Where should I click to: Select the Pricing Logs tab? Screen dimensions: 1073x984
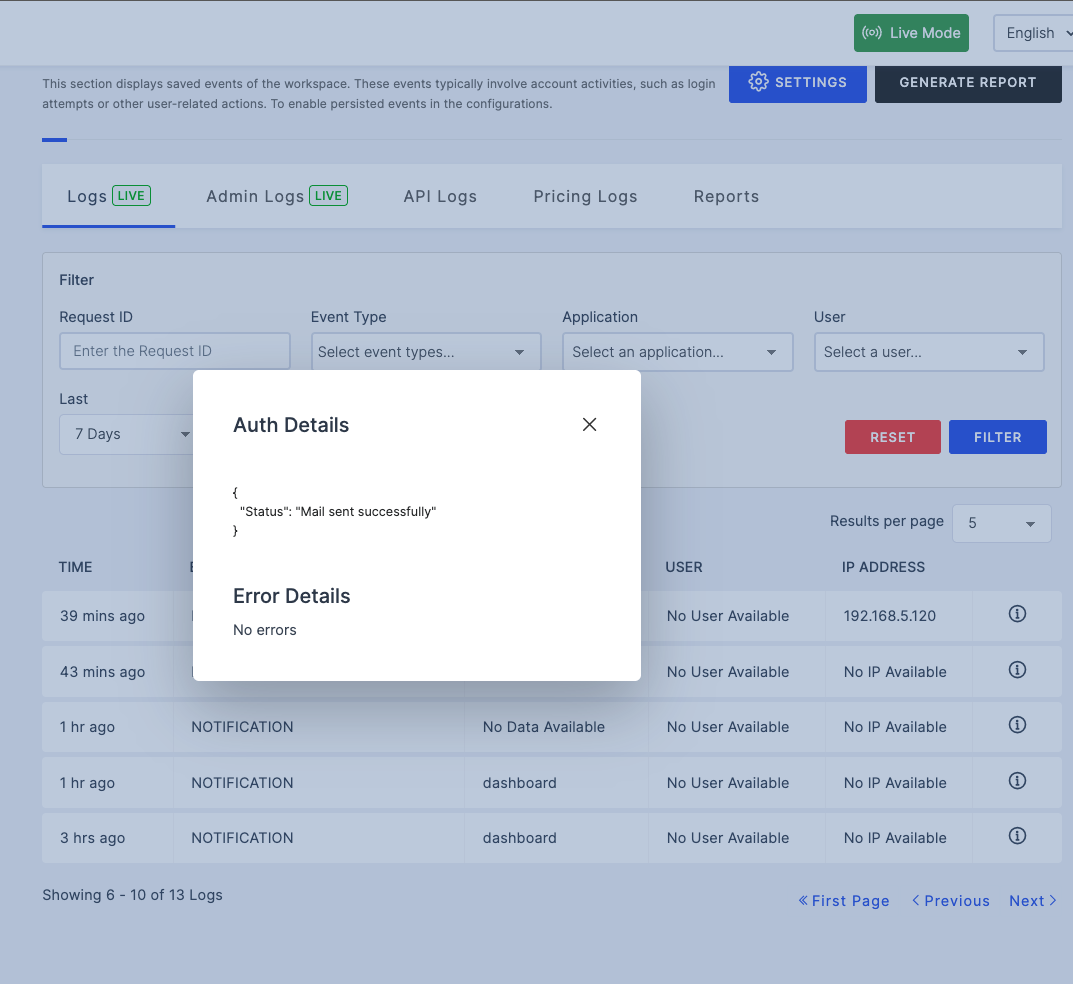coord(585,196)
